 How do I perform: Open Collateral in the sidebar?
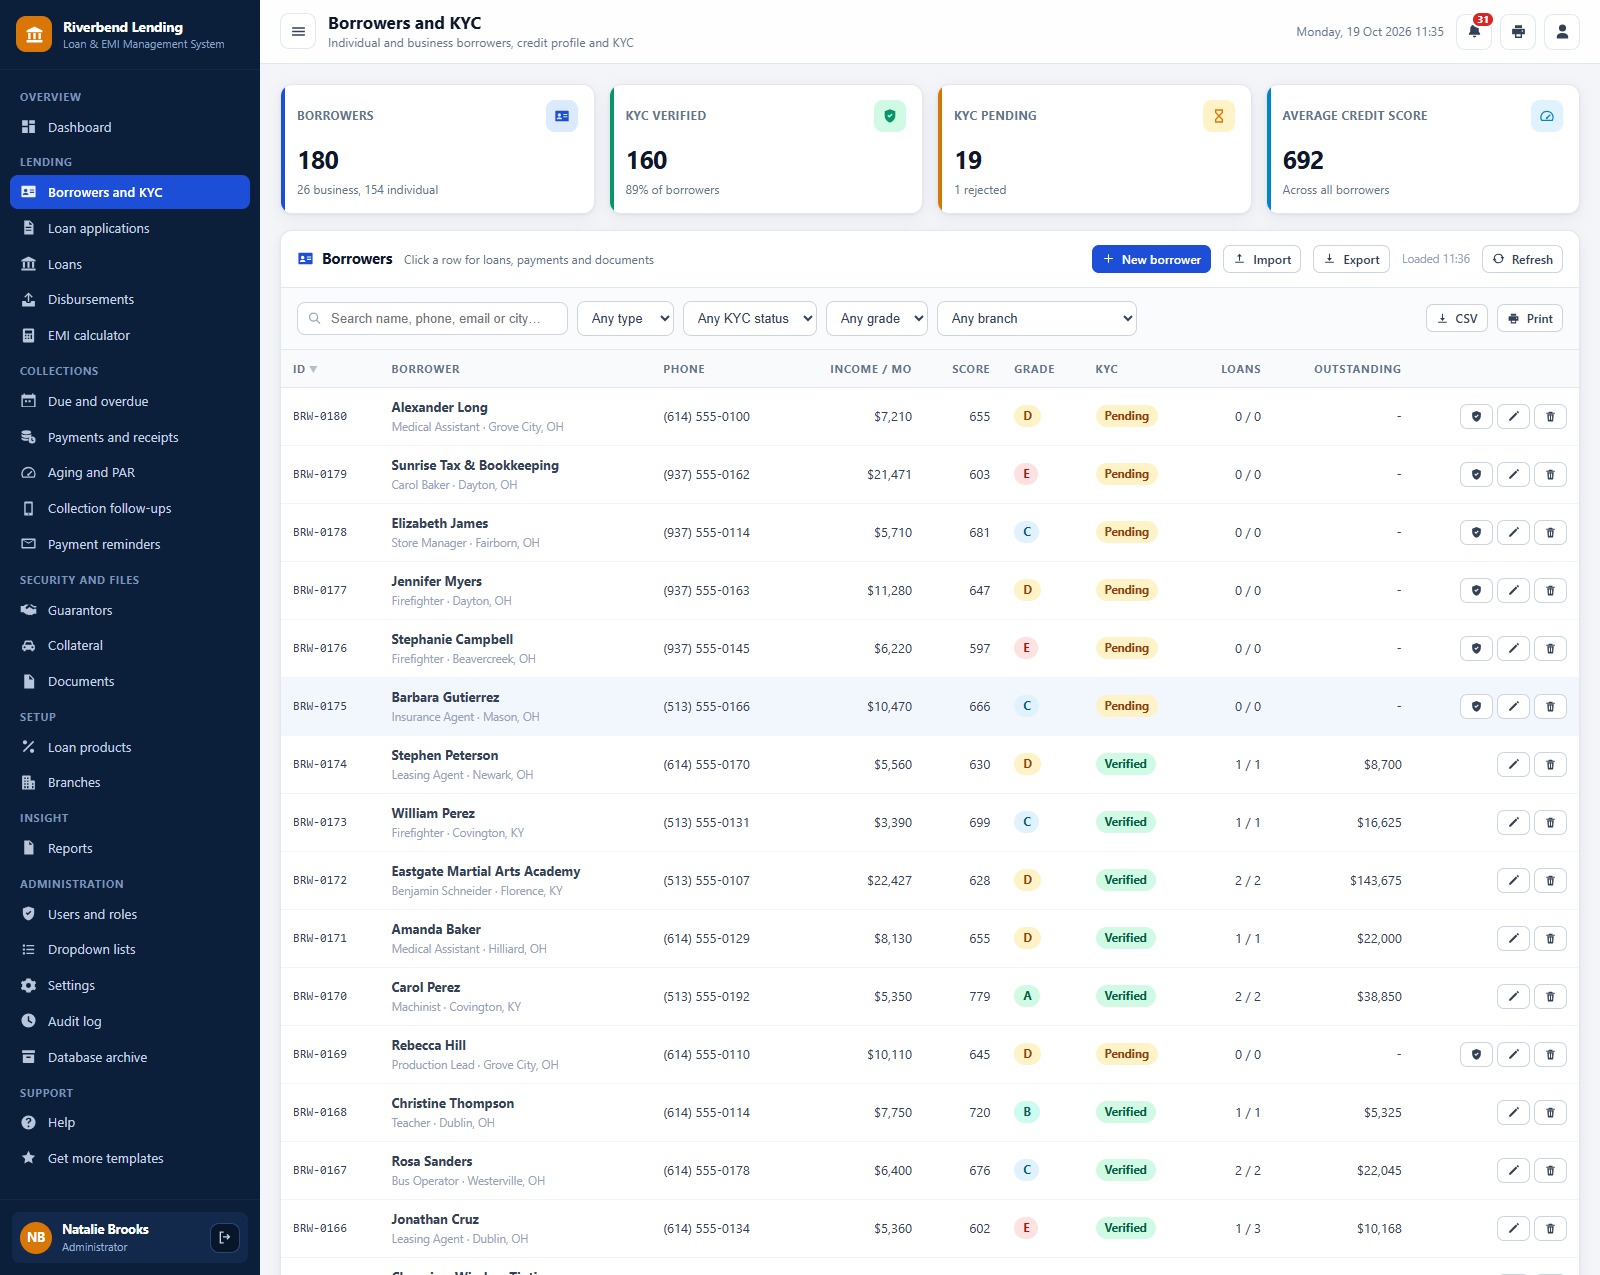click(130, 645)
